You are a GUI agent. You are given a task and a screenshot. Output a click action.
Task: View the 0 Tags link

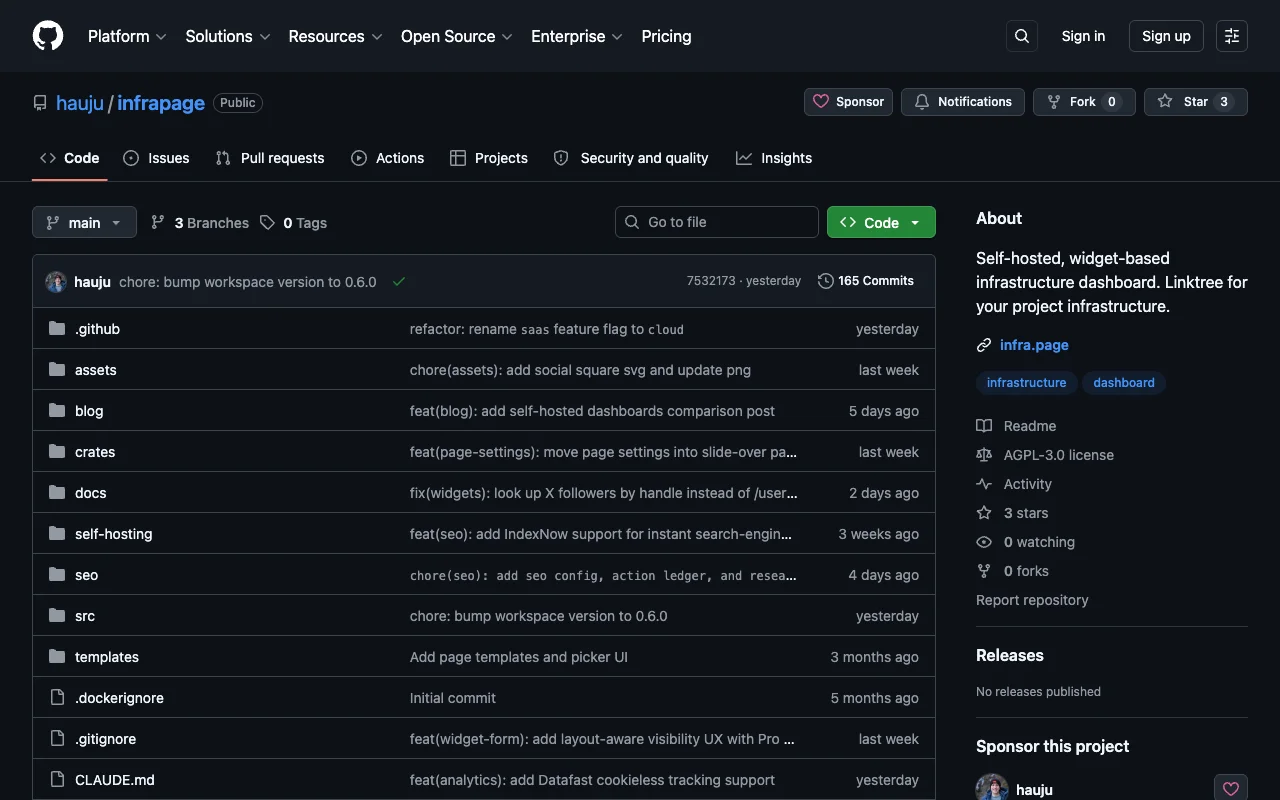(294, 223)
